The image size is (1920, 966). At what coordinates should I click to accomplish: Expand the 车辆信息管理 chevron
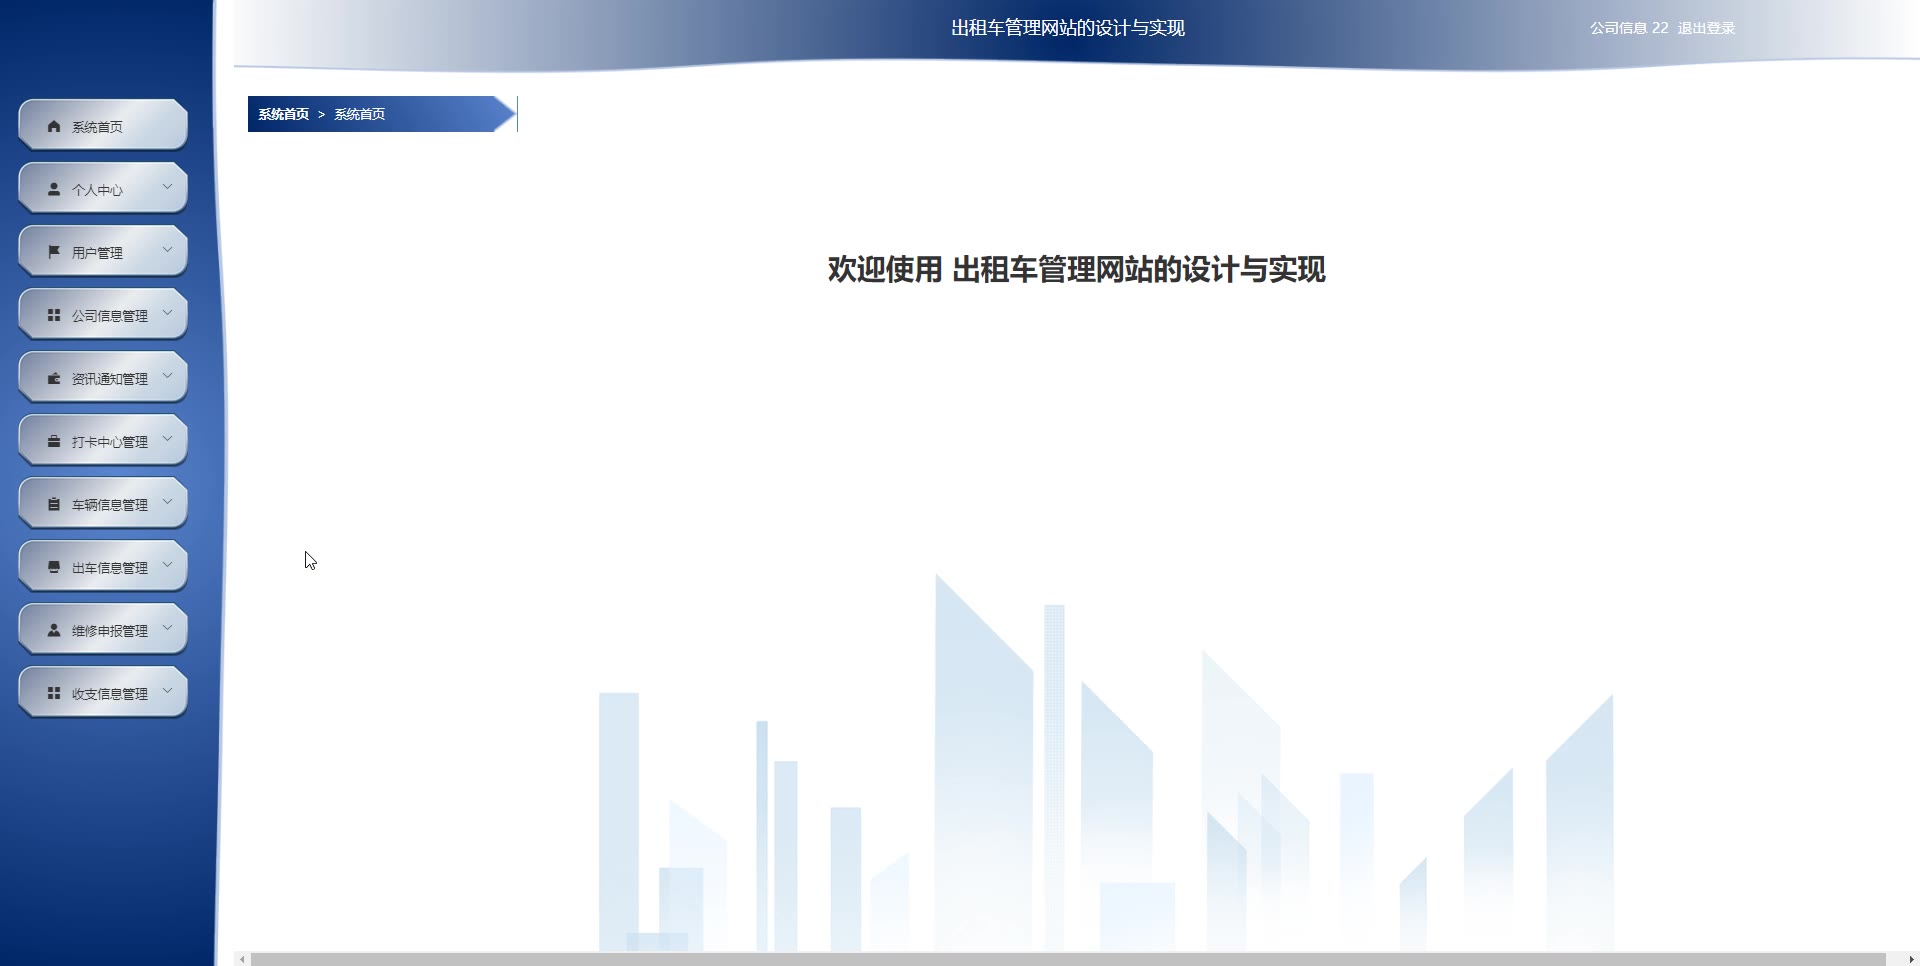click(167, 502)
